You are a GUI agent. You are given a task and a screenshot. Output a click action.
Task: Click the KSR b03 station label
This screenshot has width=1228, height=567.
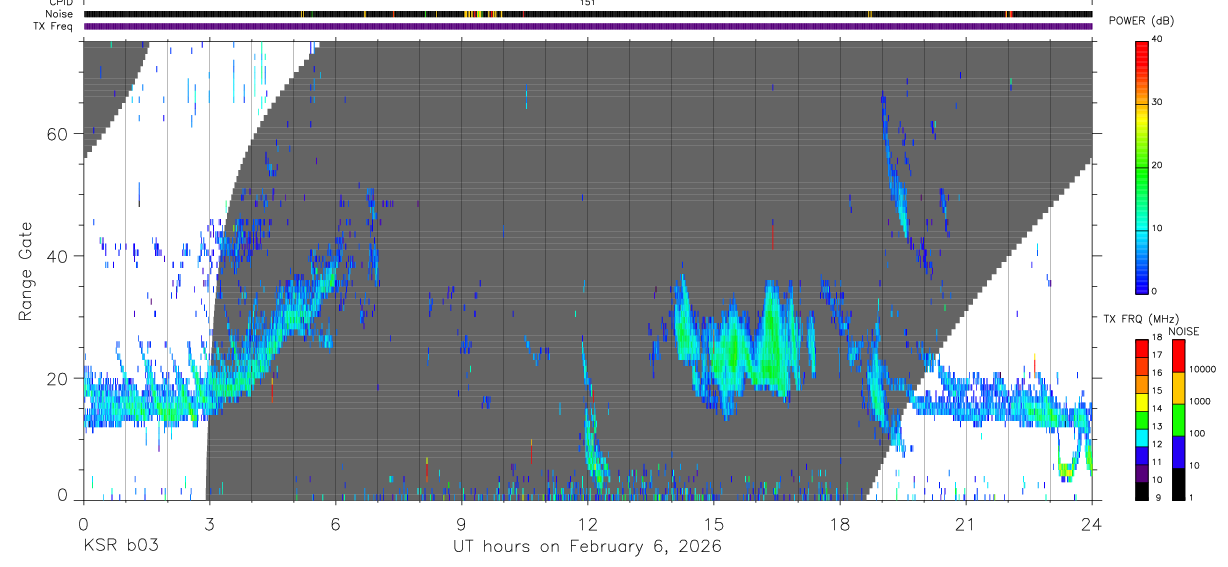click(x=120, y=547)
